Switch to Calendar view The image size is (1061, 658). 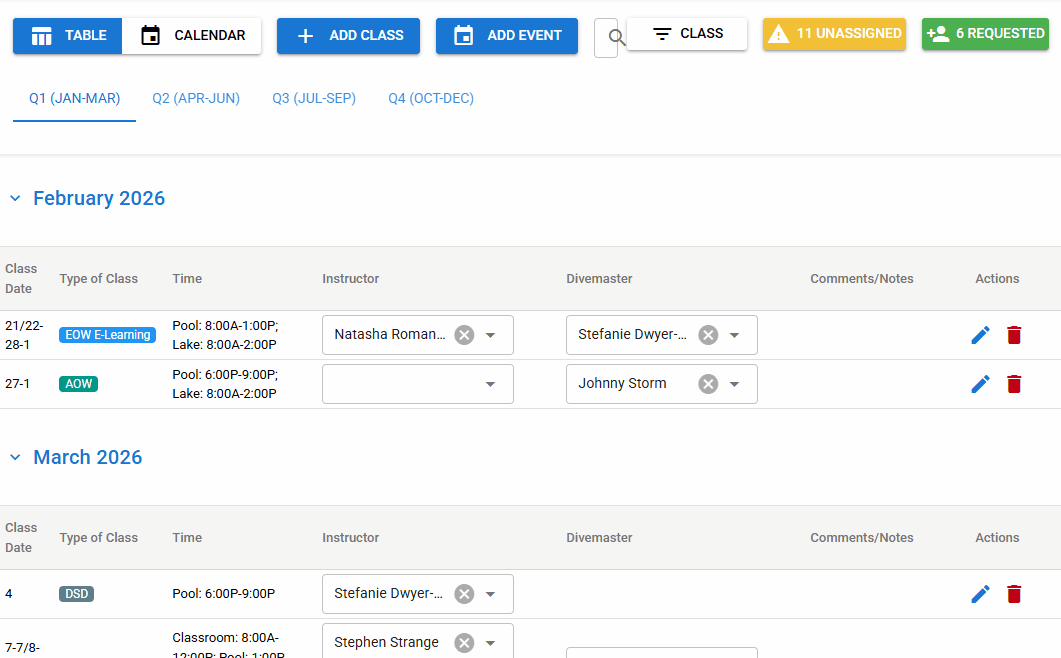pos(191,36)
